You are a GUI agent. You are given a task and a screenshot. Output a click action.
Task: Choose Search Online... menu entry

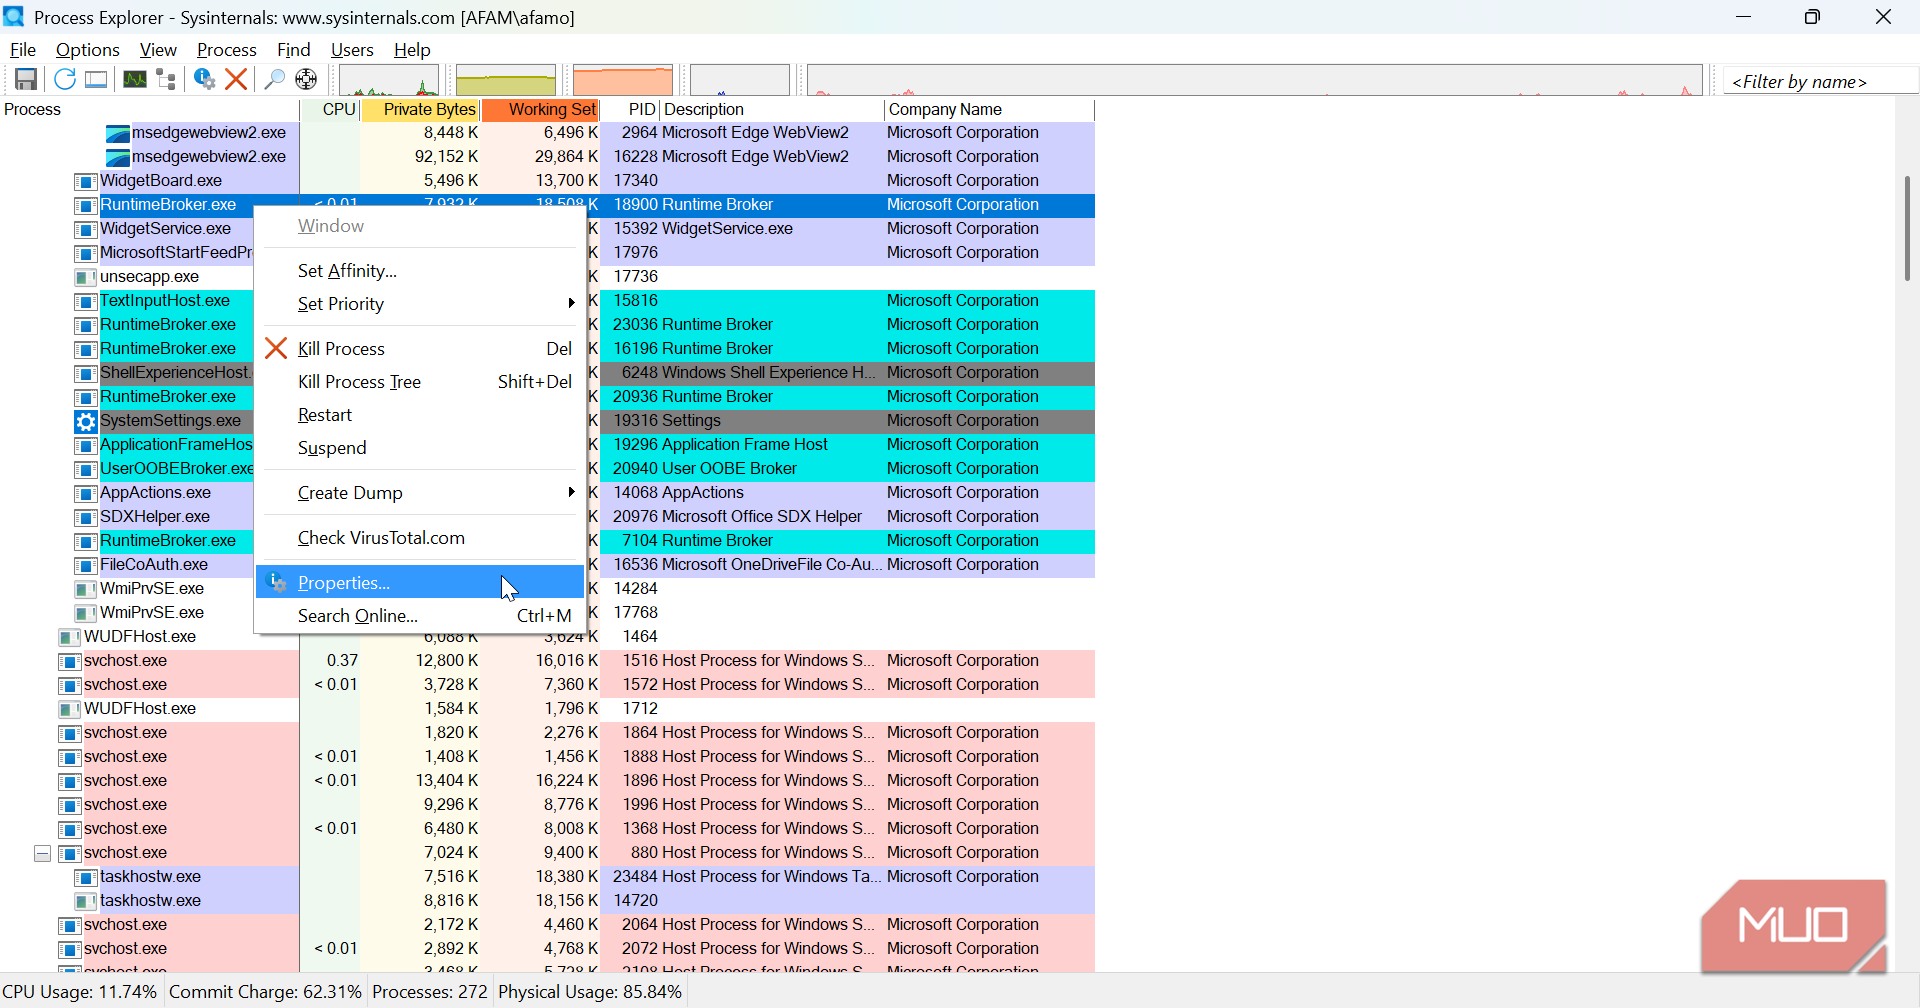click(420, 616)
